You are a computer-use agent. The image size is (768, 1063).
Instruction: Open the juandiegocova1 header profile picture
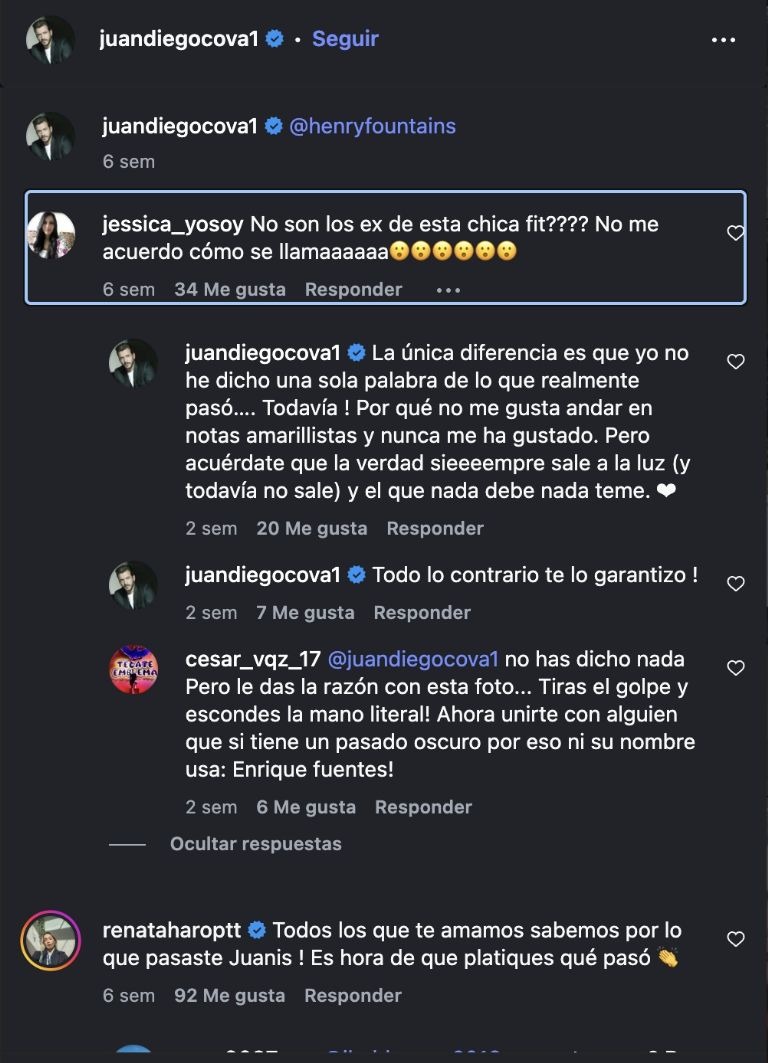tap(50, 40)
